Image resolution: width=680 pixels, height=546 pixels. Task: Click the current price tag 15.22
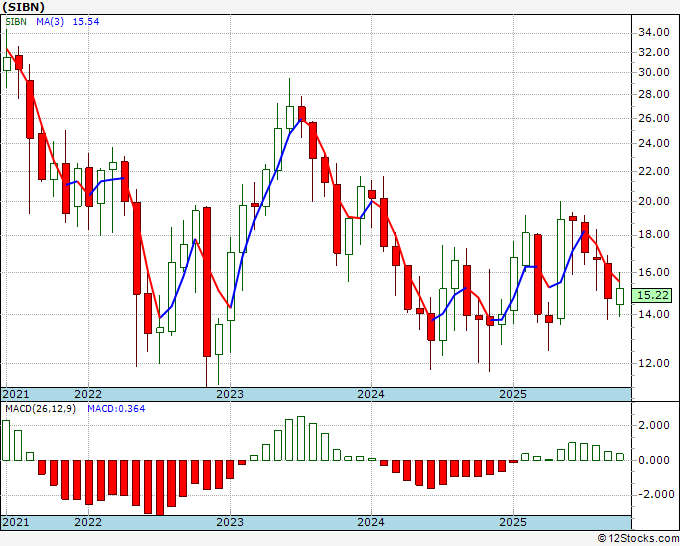(x=653, y=295)
